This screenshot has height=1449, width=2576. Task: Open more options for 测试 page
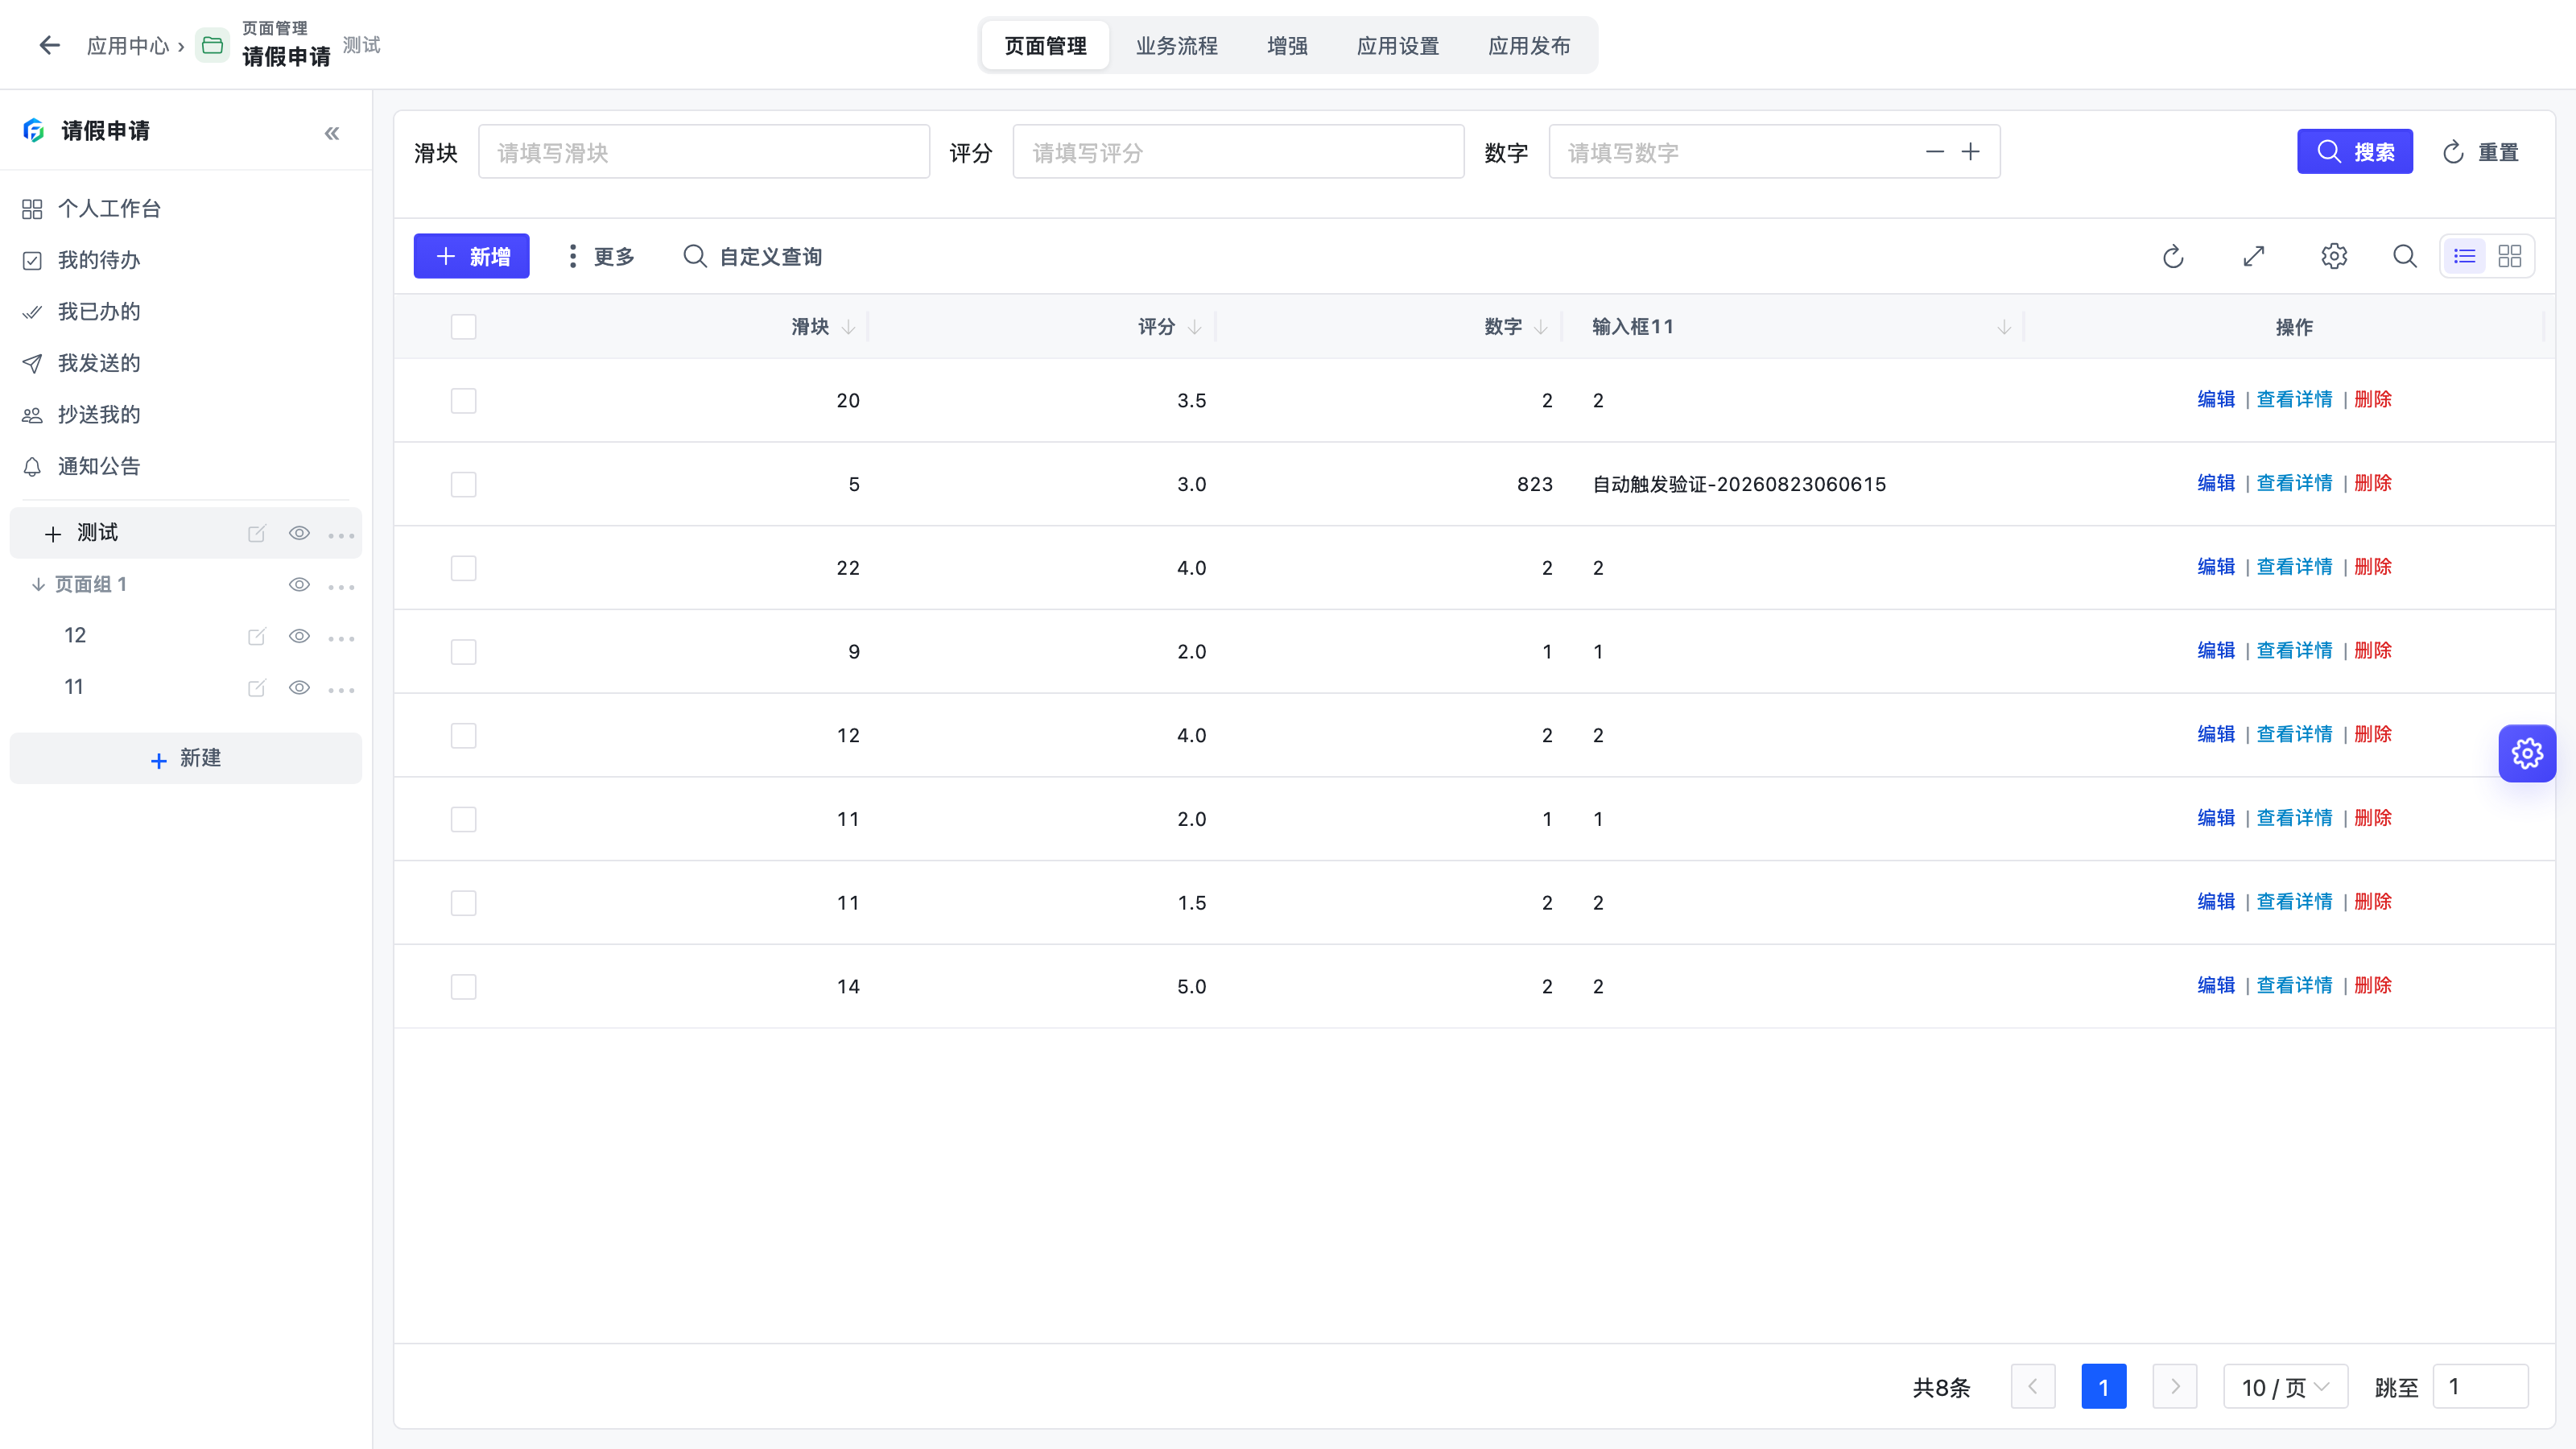pos(341,535)
